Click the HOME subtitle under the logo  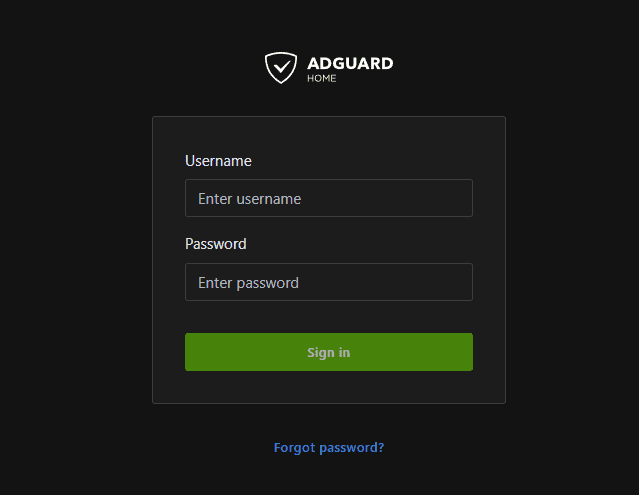322,78
